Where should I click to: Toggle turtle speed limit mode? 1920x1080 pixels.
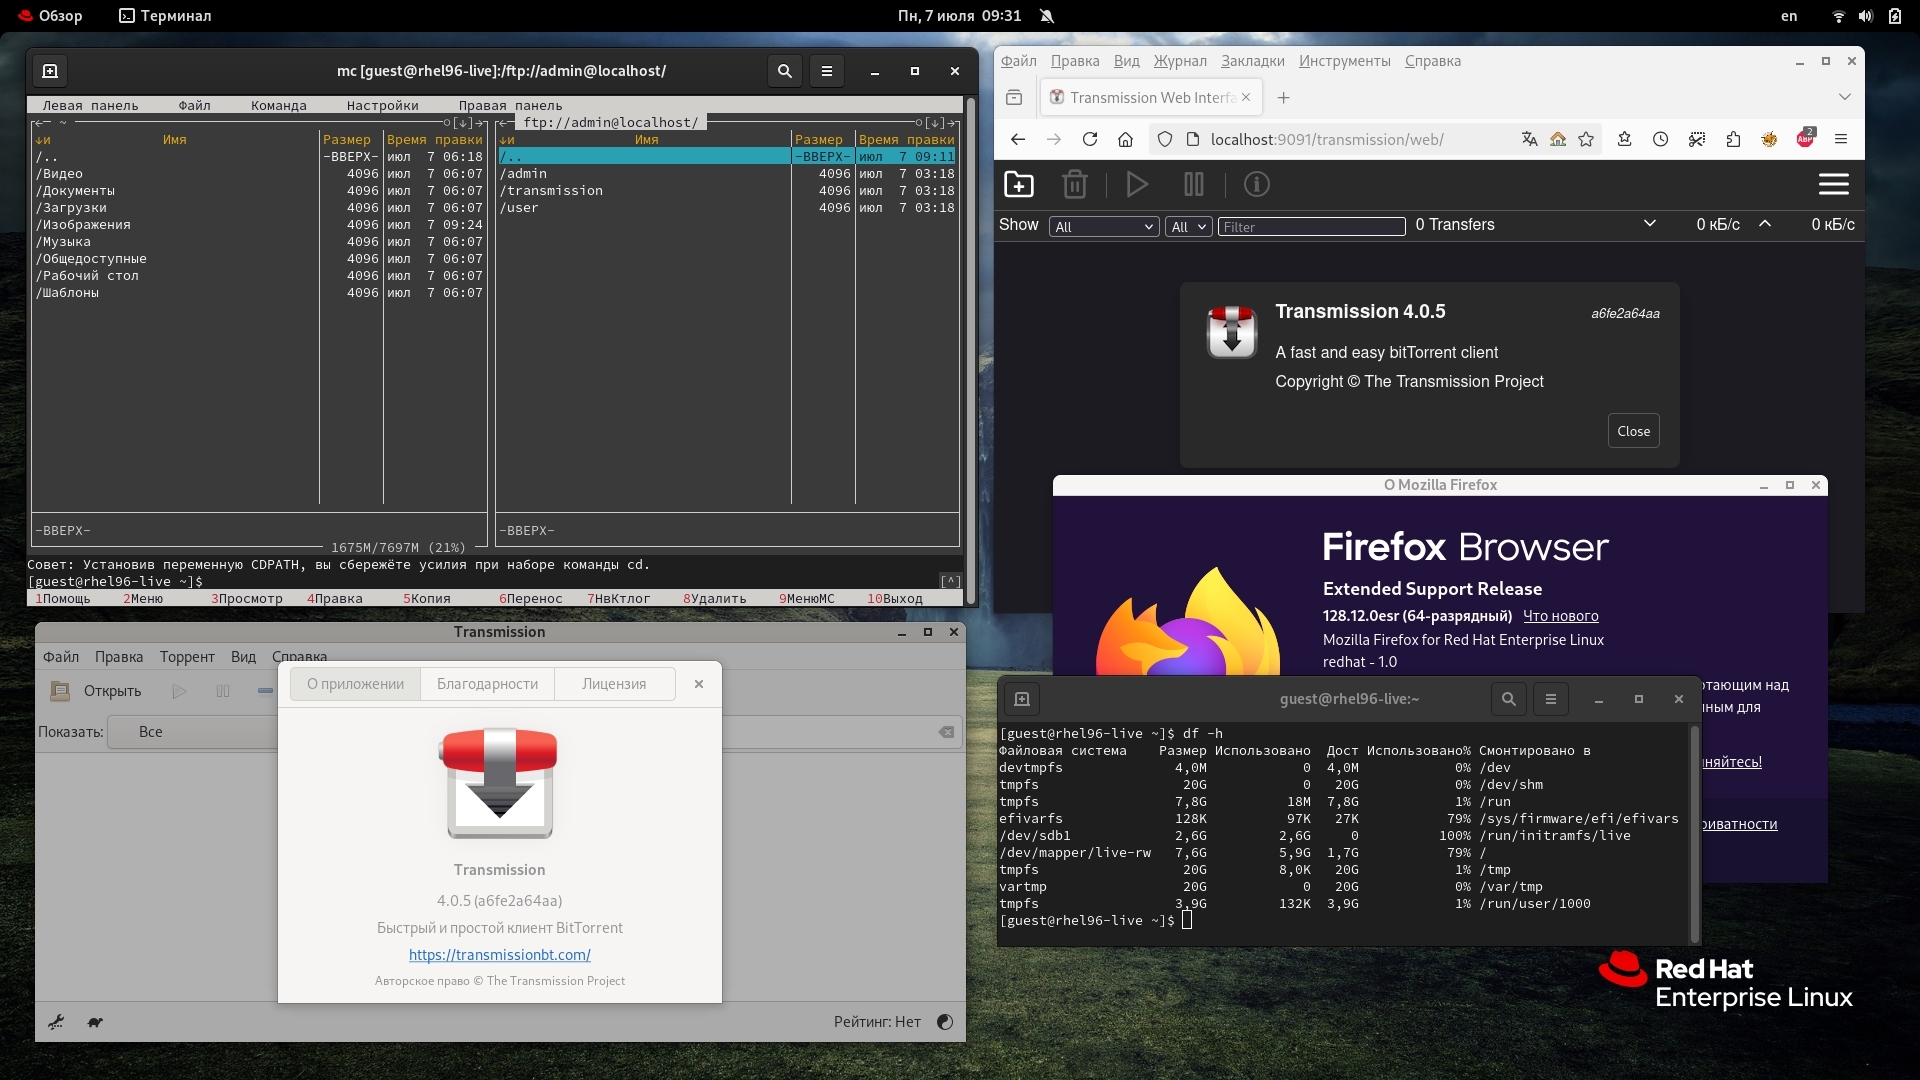point(95,1022)
